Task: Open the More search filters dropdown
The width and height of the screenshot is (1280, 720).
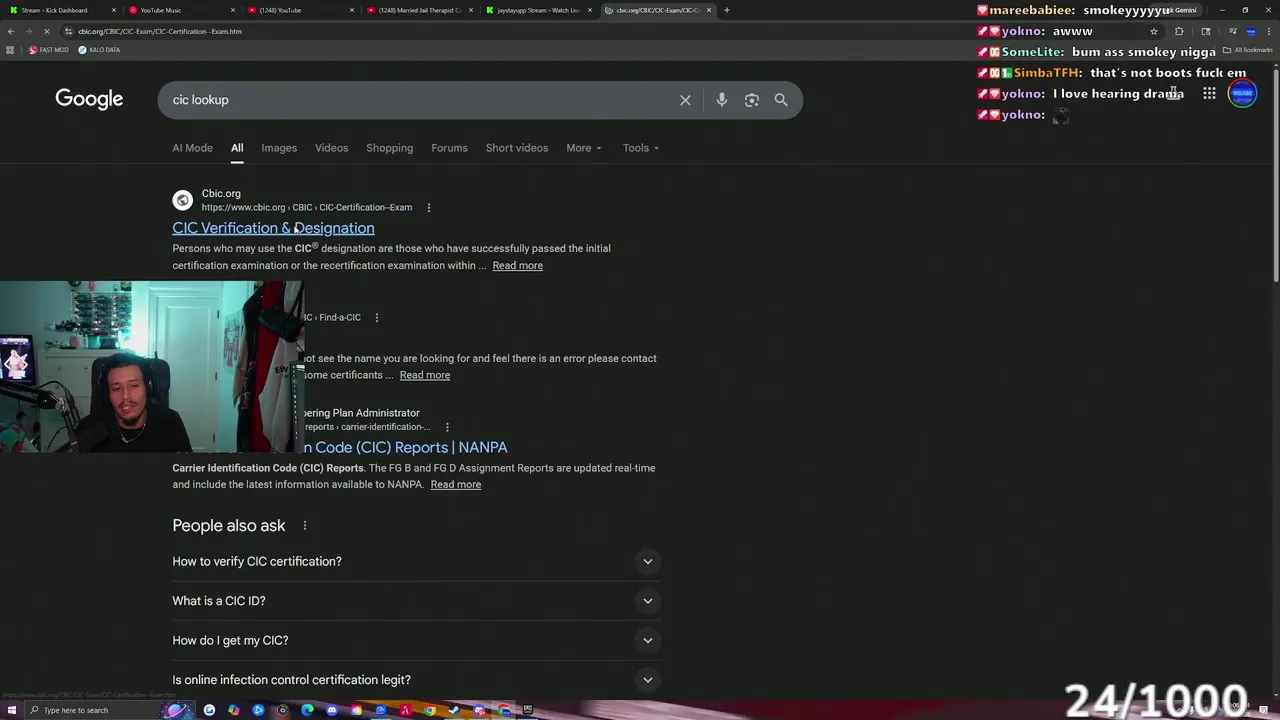Action: [584, 148]
